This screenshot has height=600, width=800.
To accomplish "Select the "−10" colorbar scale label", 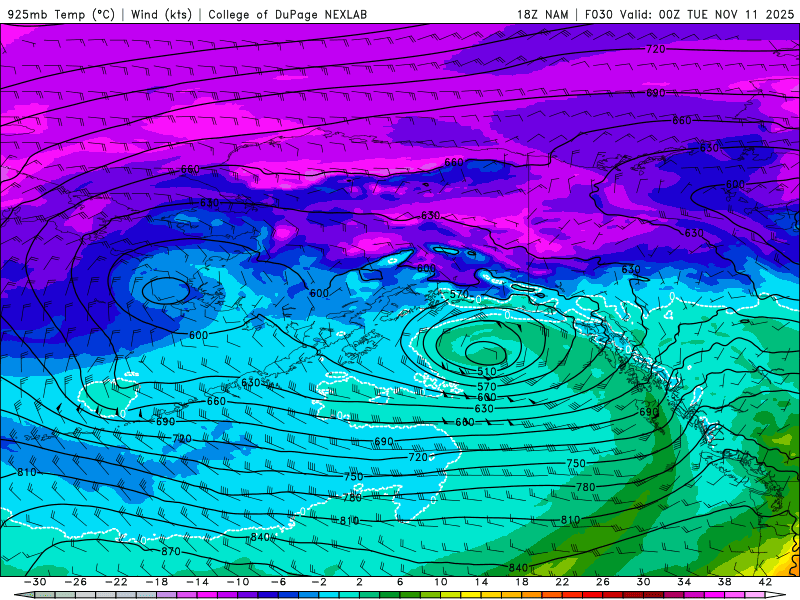I will click(238, 582).
